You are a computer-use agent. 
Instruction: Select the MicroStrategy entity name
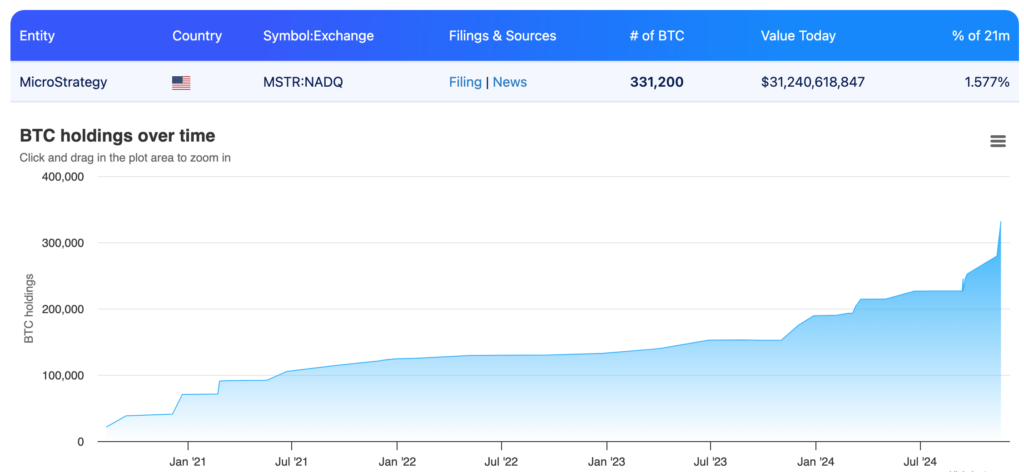coord(63,82)
